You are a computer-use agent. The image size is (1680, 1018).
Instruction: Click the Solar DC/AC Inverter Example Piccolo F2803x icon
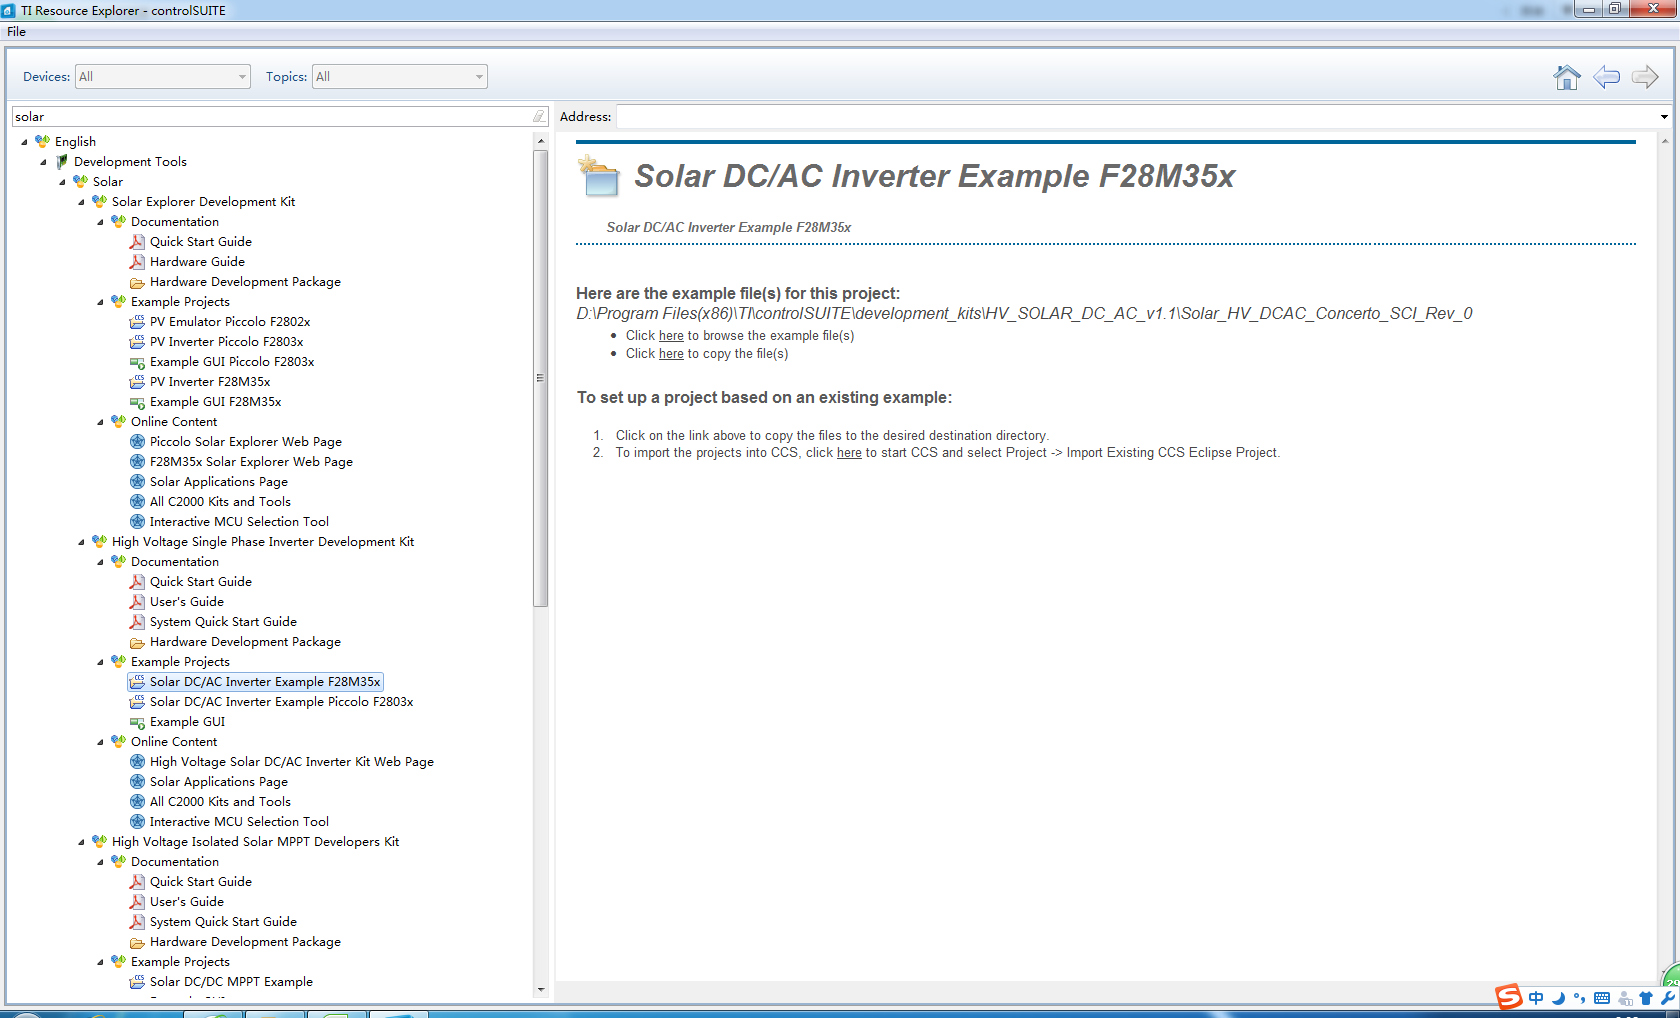click(137, 702)
